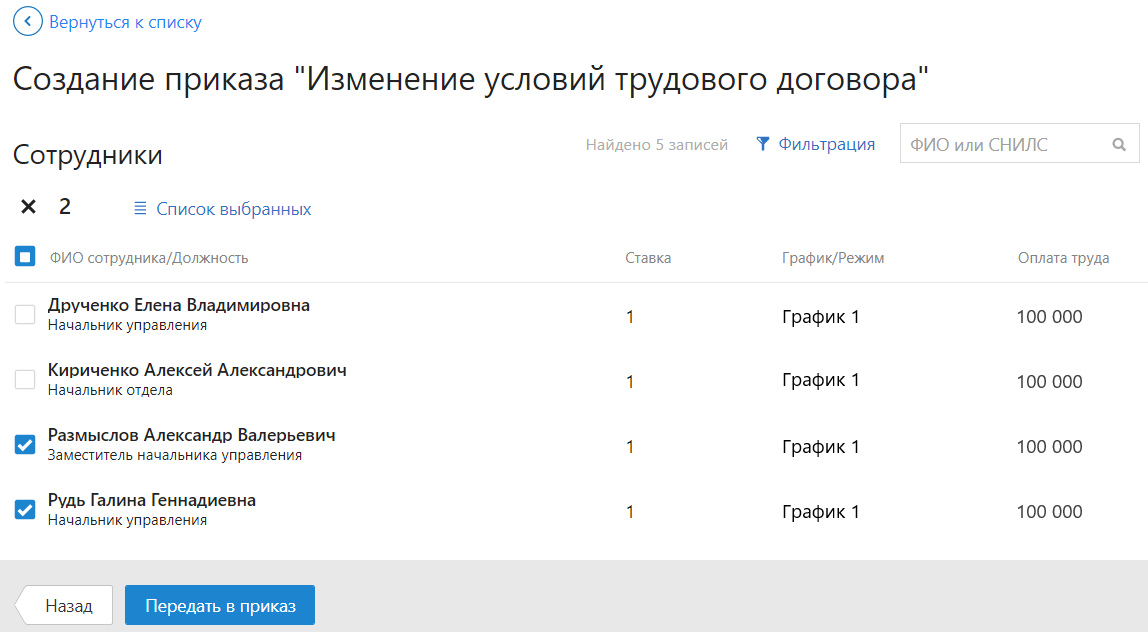
Task: Click 100 000 in Кириченко's row
Action: coord(1049,382)
